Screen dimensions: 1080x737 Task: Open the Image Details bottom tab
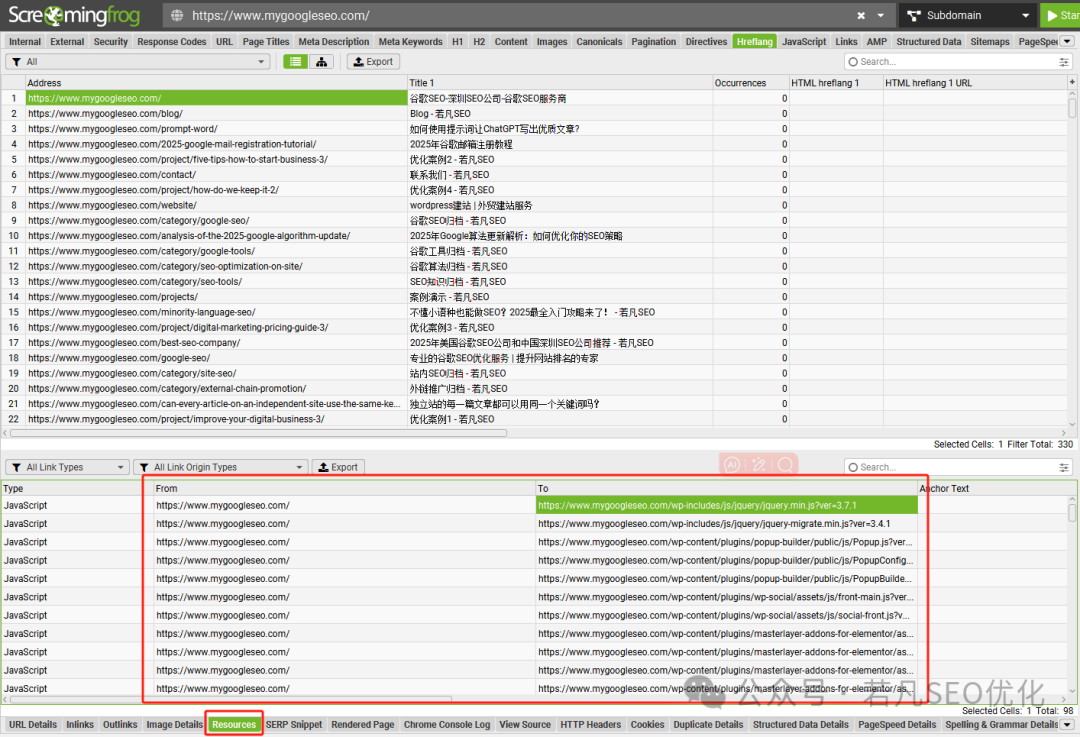[174, 725]
